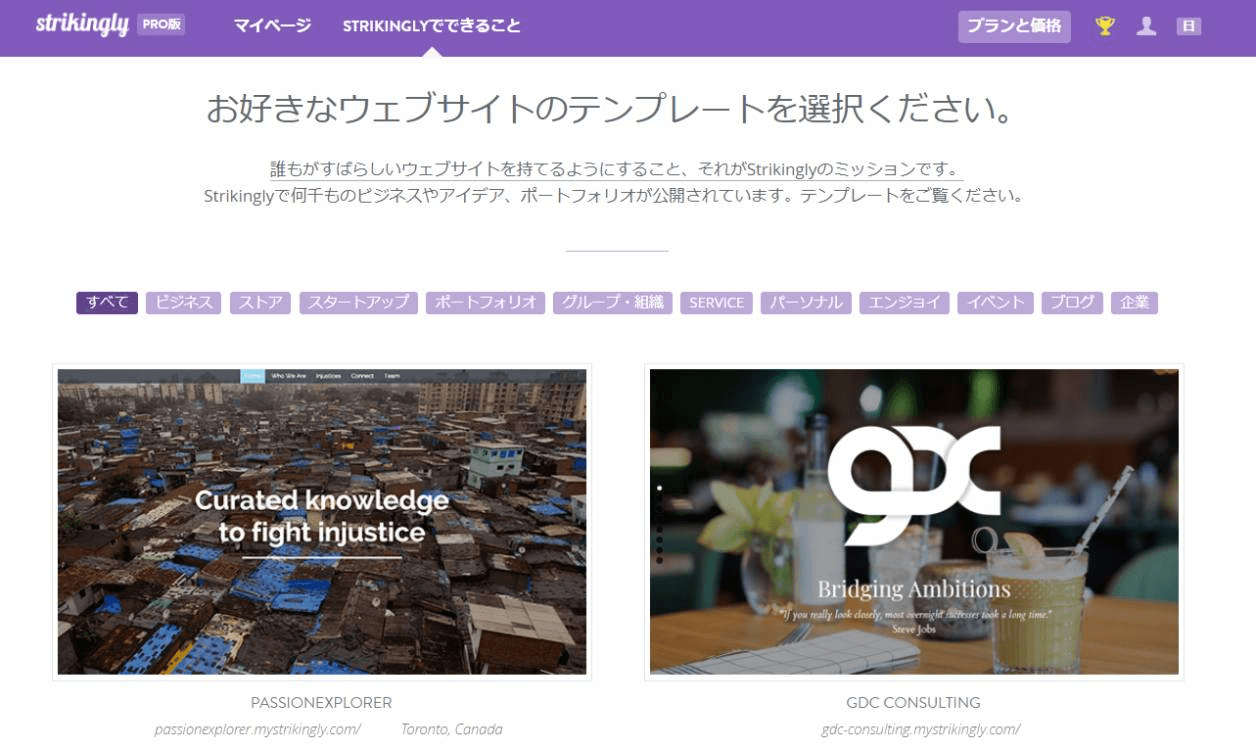This screenshot has height=750, width=1256.
Task: Select the SERVICE filter
Action: point(716,302)
